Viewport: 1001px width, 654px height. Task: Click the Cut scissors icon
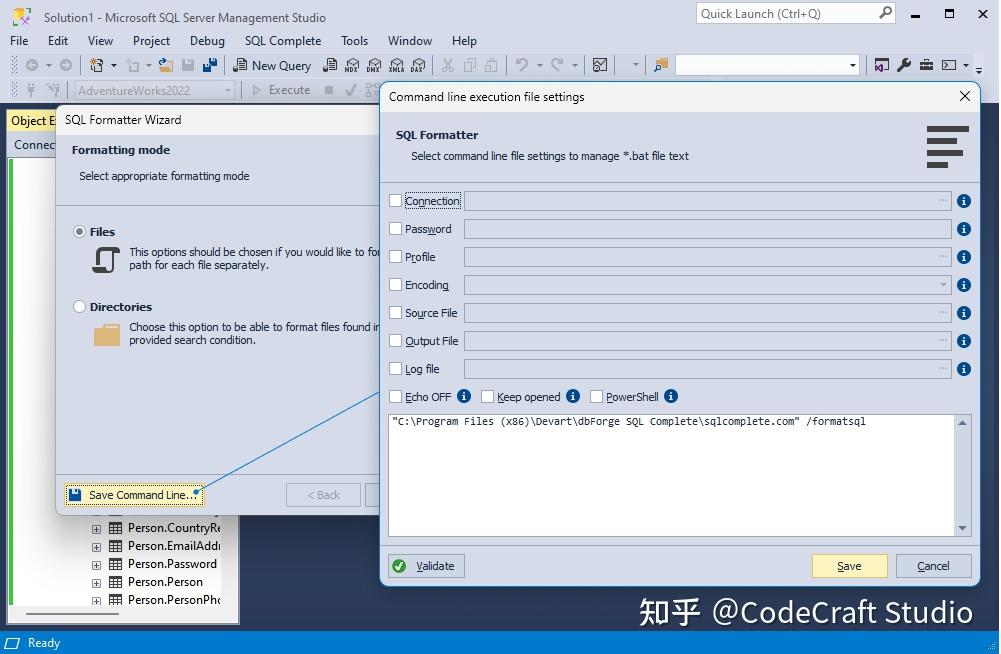[x=448, y=65]
